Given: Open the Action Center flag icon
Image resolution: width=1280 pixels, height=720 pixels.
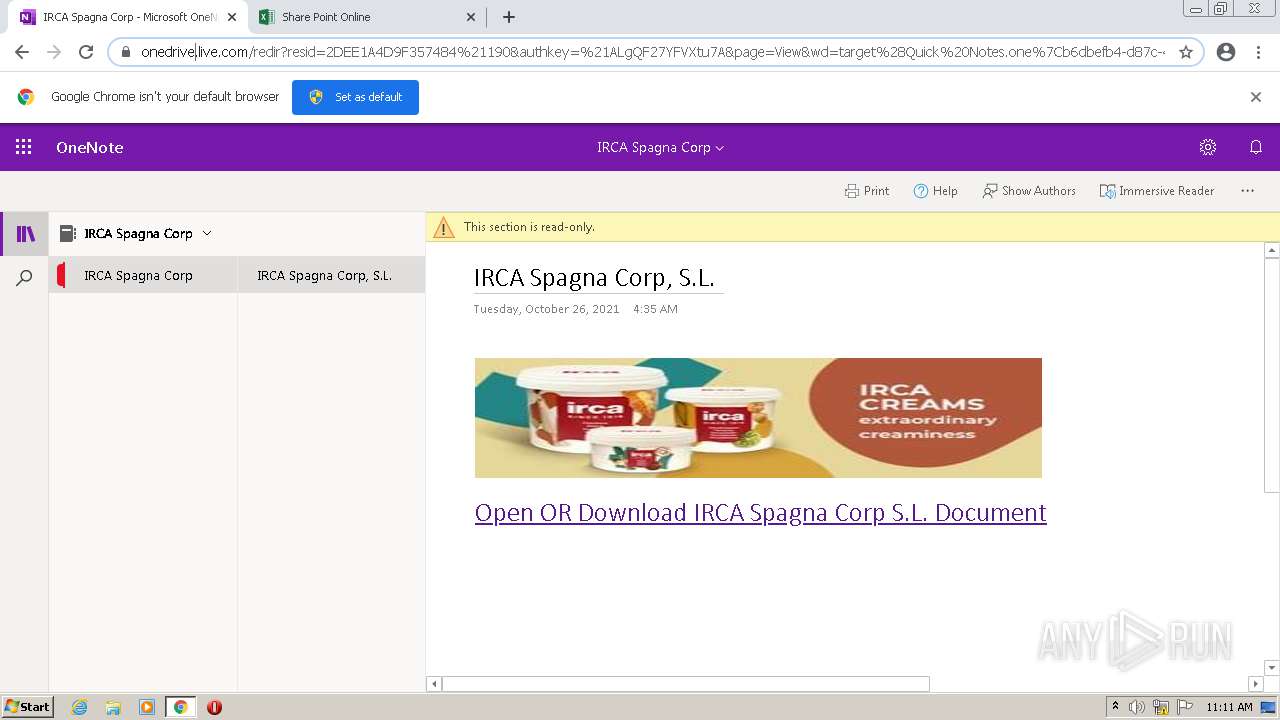Looking at the screenshot, I should pyautogui.click(x=1183, y=707).
